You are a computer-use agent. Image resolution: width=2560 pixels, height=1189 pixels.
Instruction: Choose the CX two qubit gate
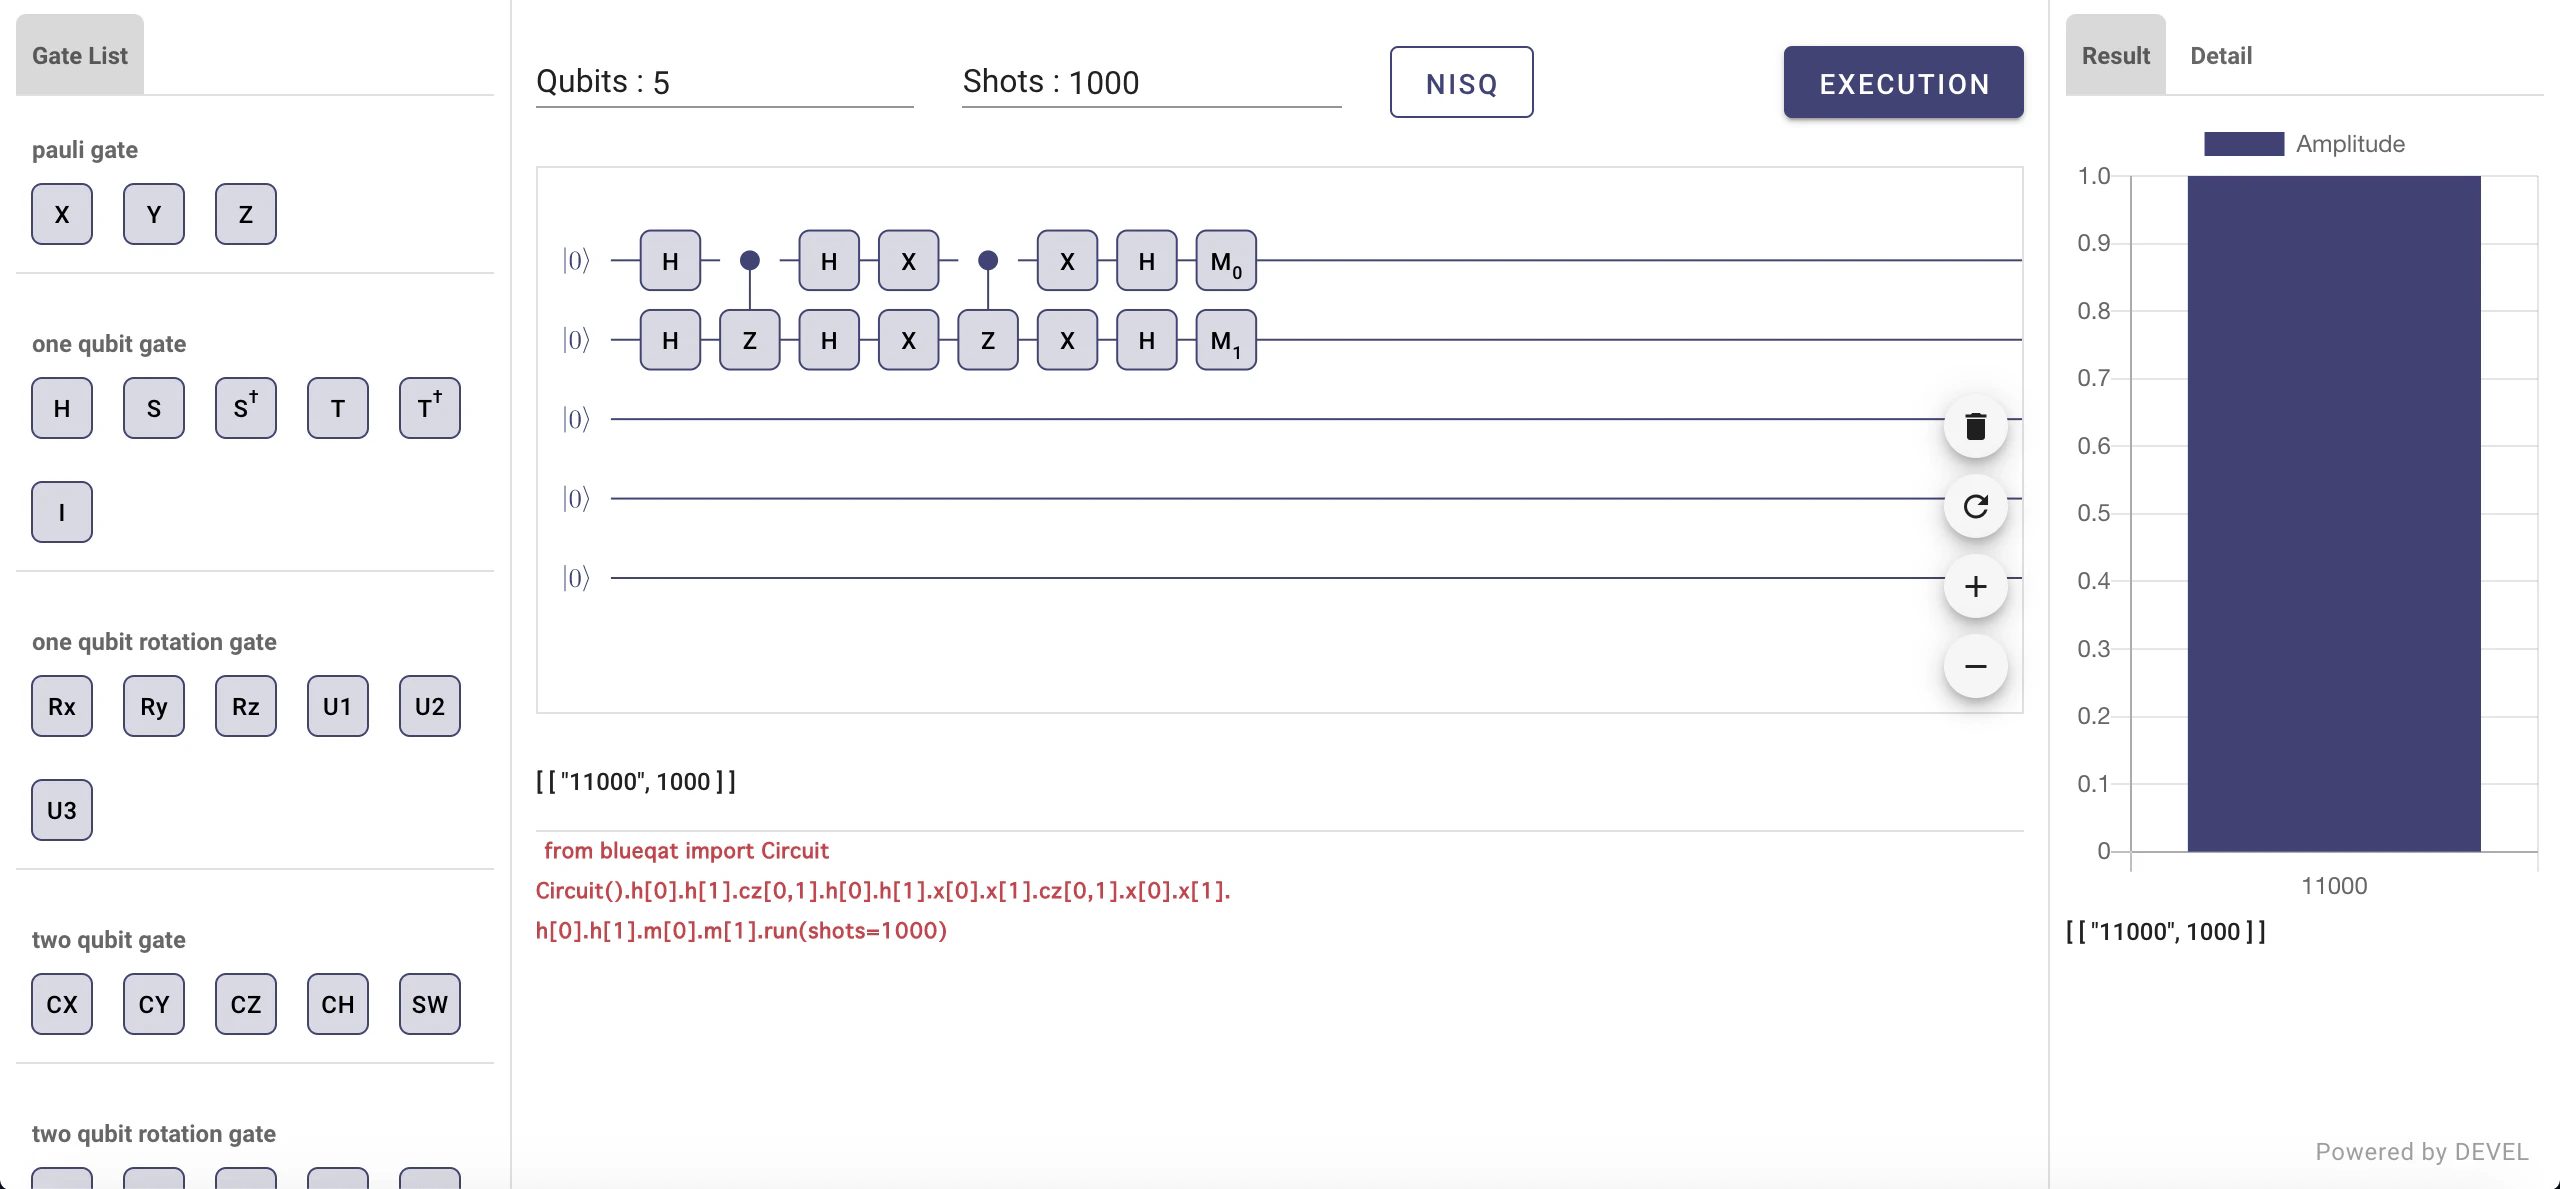pyautogui.click(x=62, y=1004)
